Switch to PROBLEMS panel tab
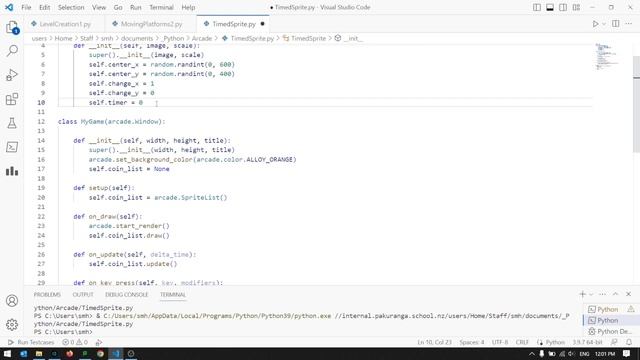Screen dimensions: 640x360 pyautogui.click(x=47, y=295)
